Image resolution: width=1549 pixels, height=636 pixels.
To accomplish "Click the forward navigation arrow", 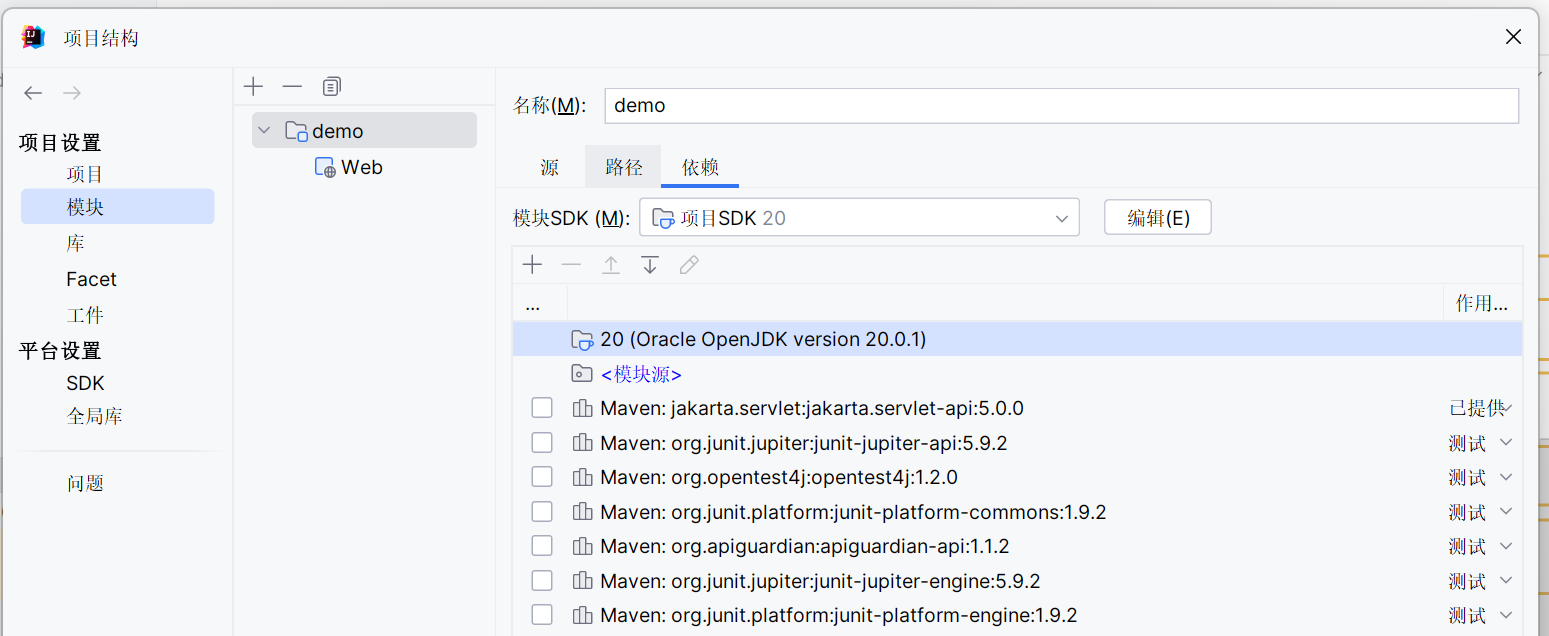I will click(72, 93).
